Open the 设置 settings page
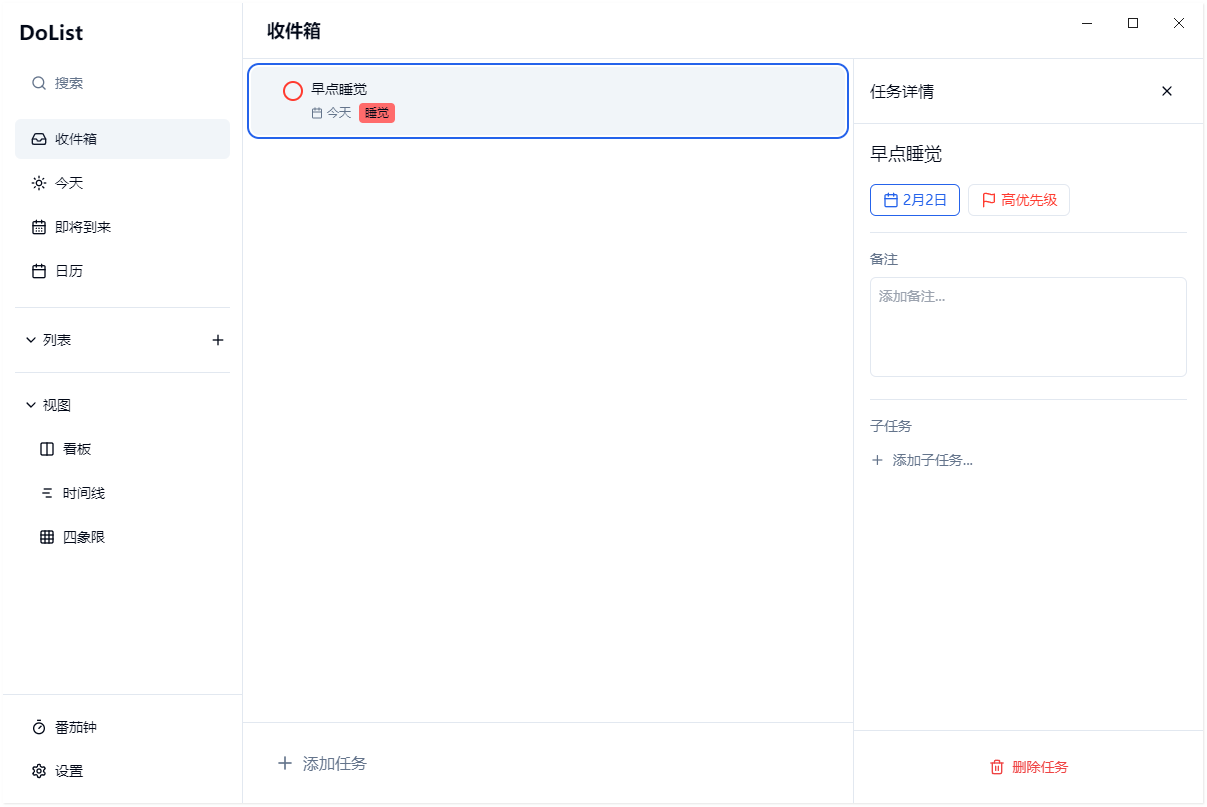Viewport: 1207px width, 807px height. click(68, 771)
